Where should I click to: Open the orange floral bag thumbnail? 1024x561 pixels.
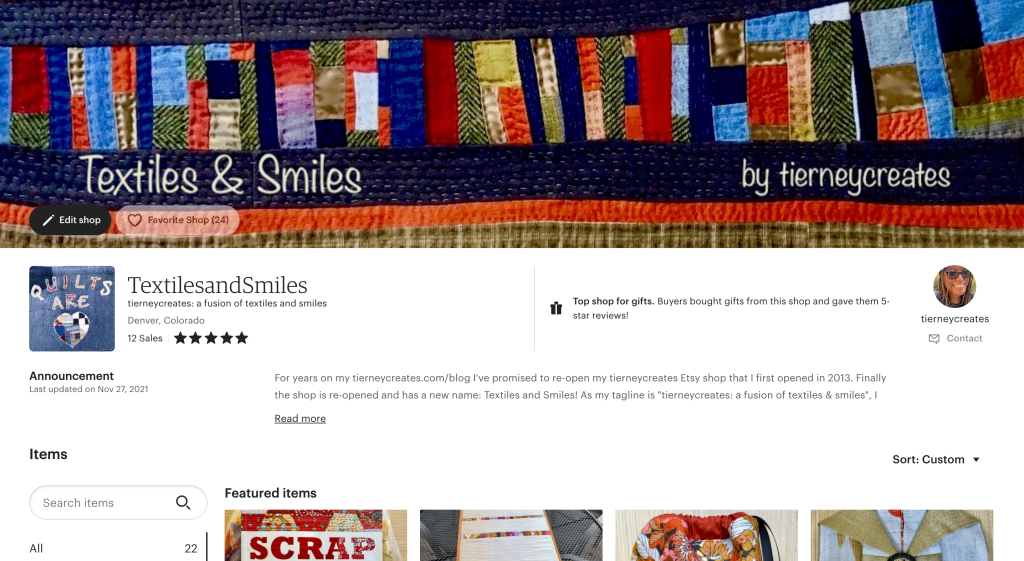tap(706, 536)
